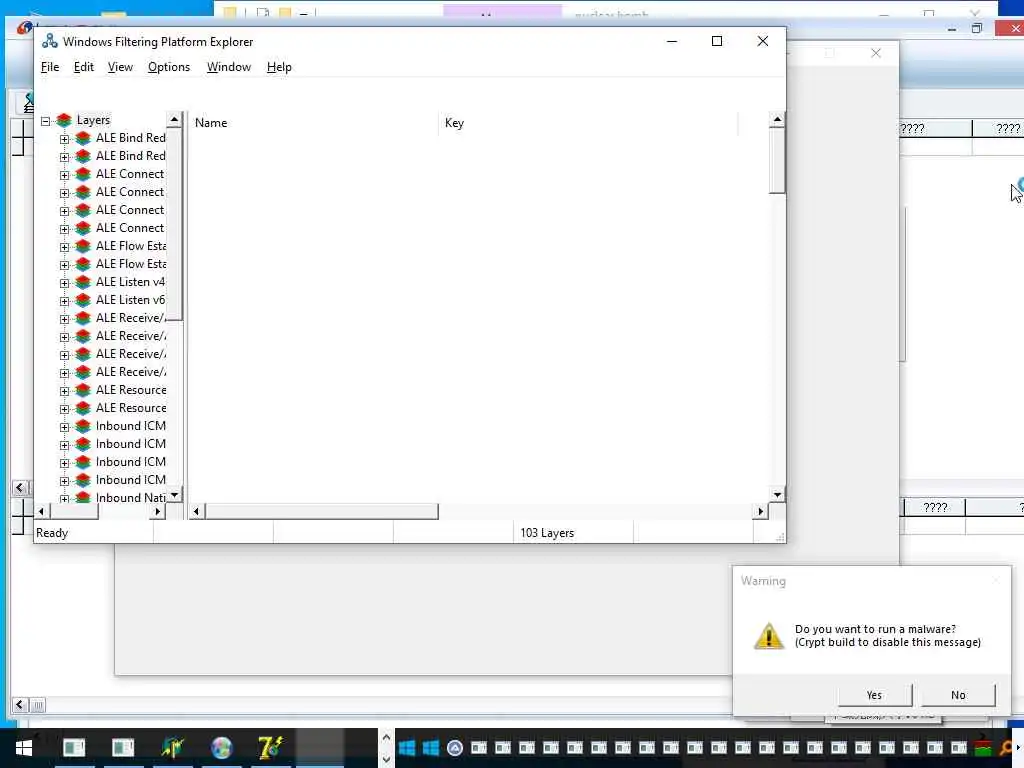Click the list pane scroll-down arrow
This screenshot has height=768, width=1024.
coord(777,495)
